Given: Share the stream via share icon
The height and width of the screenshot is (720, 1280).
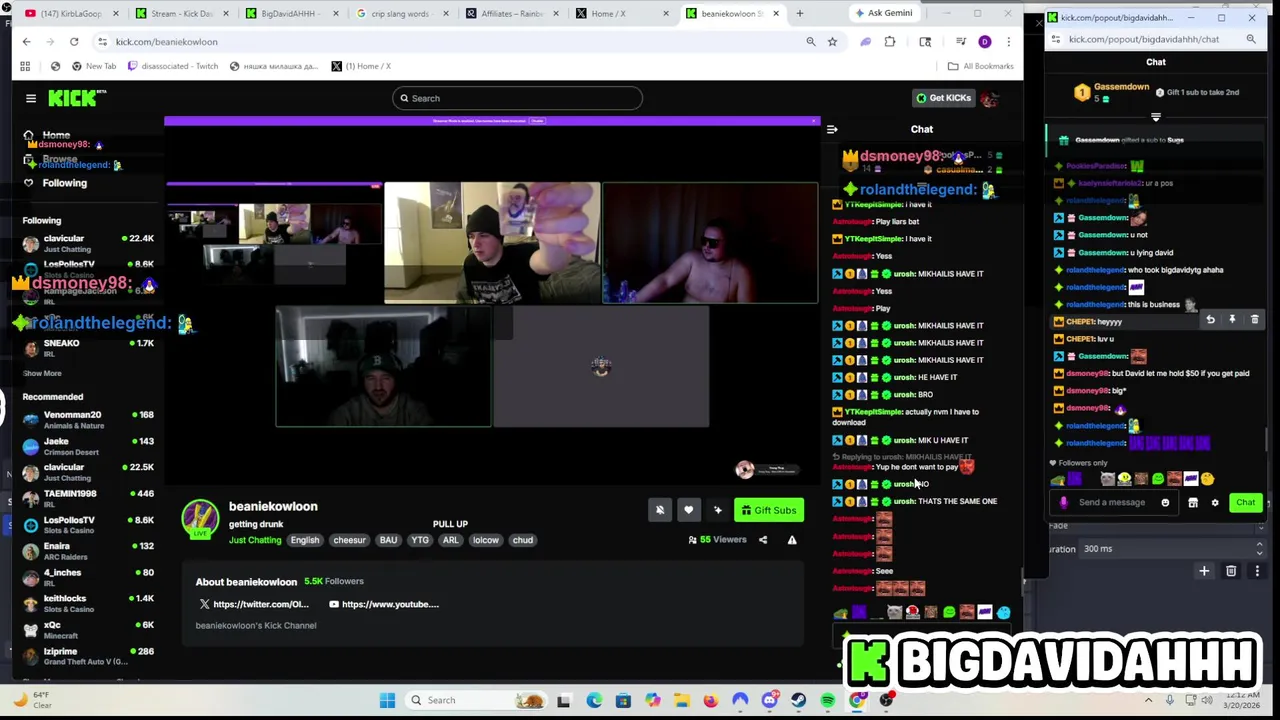Looking at the screenshot, I should point(763,540).
